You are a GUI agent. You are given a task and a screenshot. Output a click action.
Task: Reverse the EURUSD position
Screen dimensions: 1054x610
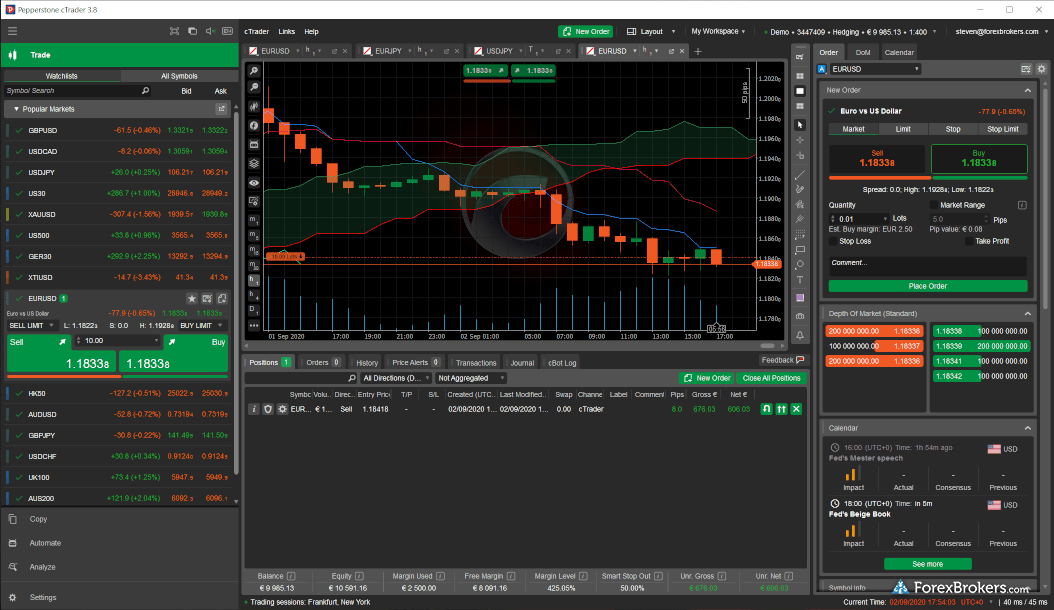coord(766,409)
